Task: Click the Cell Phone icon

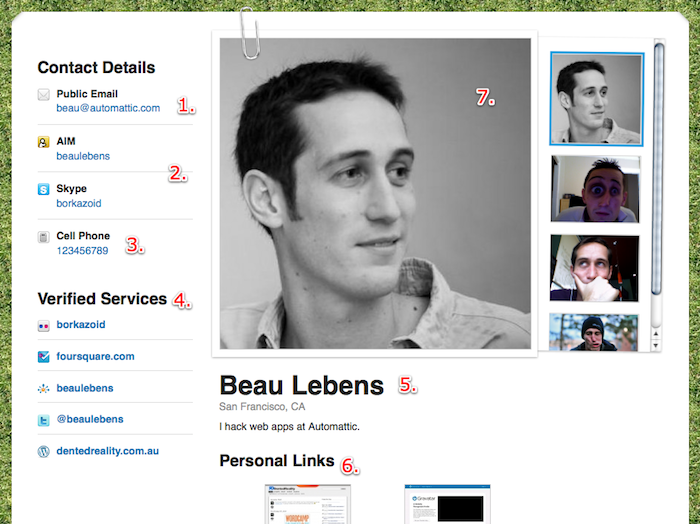Action: click(43, 237)
